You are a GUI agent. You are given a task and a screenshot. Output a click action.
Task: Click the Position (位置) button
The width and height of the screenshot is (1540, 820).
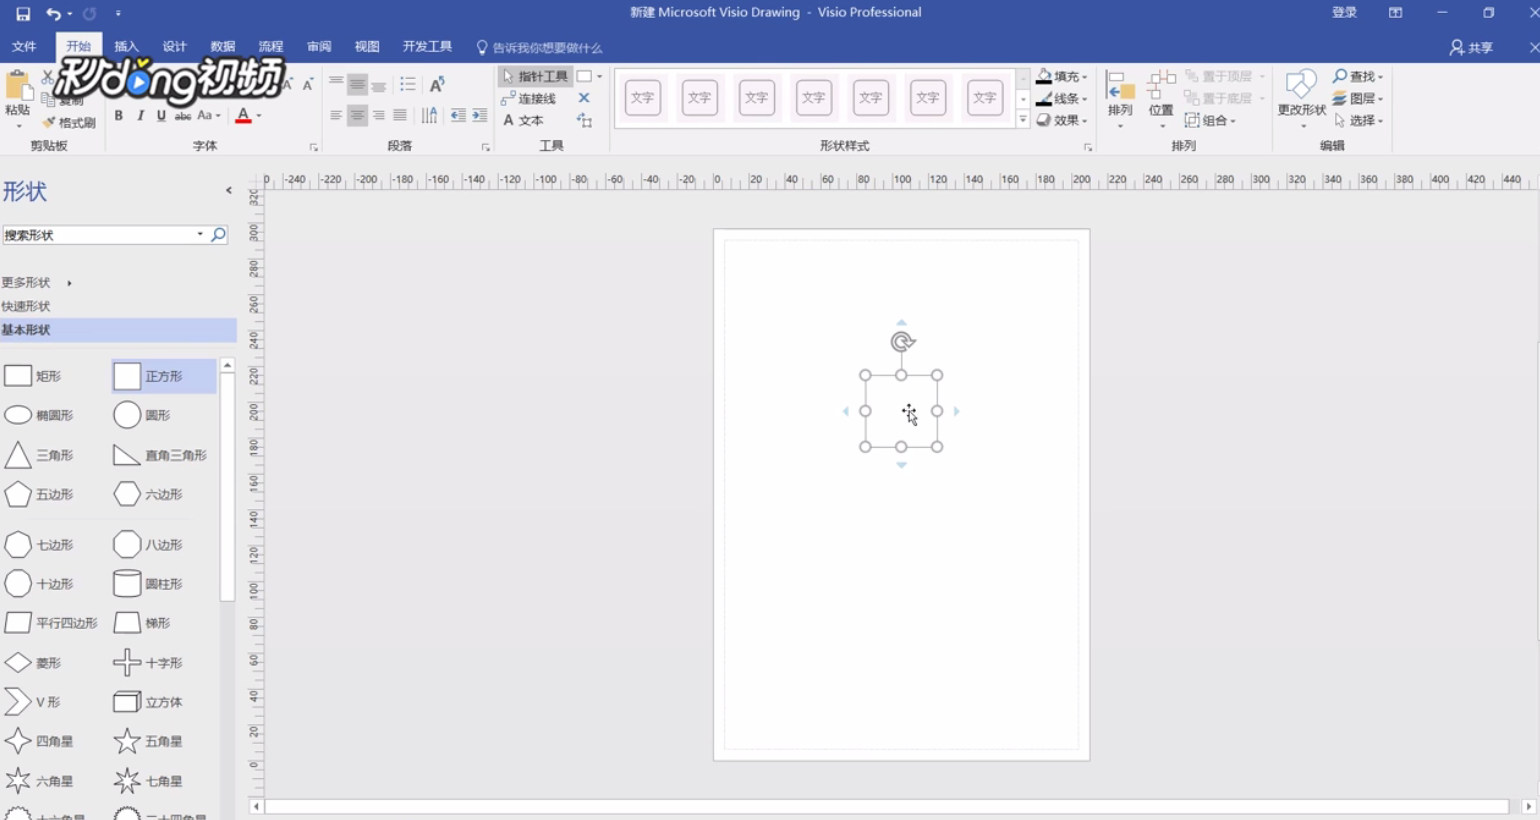click(x=1161, y=98)
